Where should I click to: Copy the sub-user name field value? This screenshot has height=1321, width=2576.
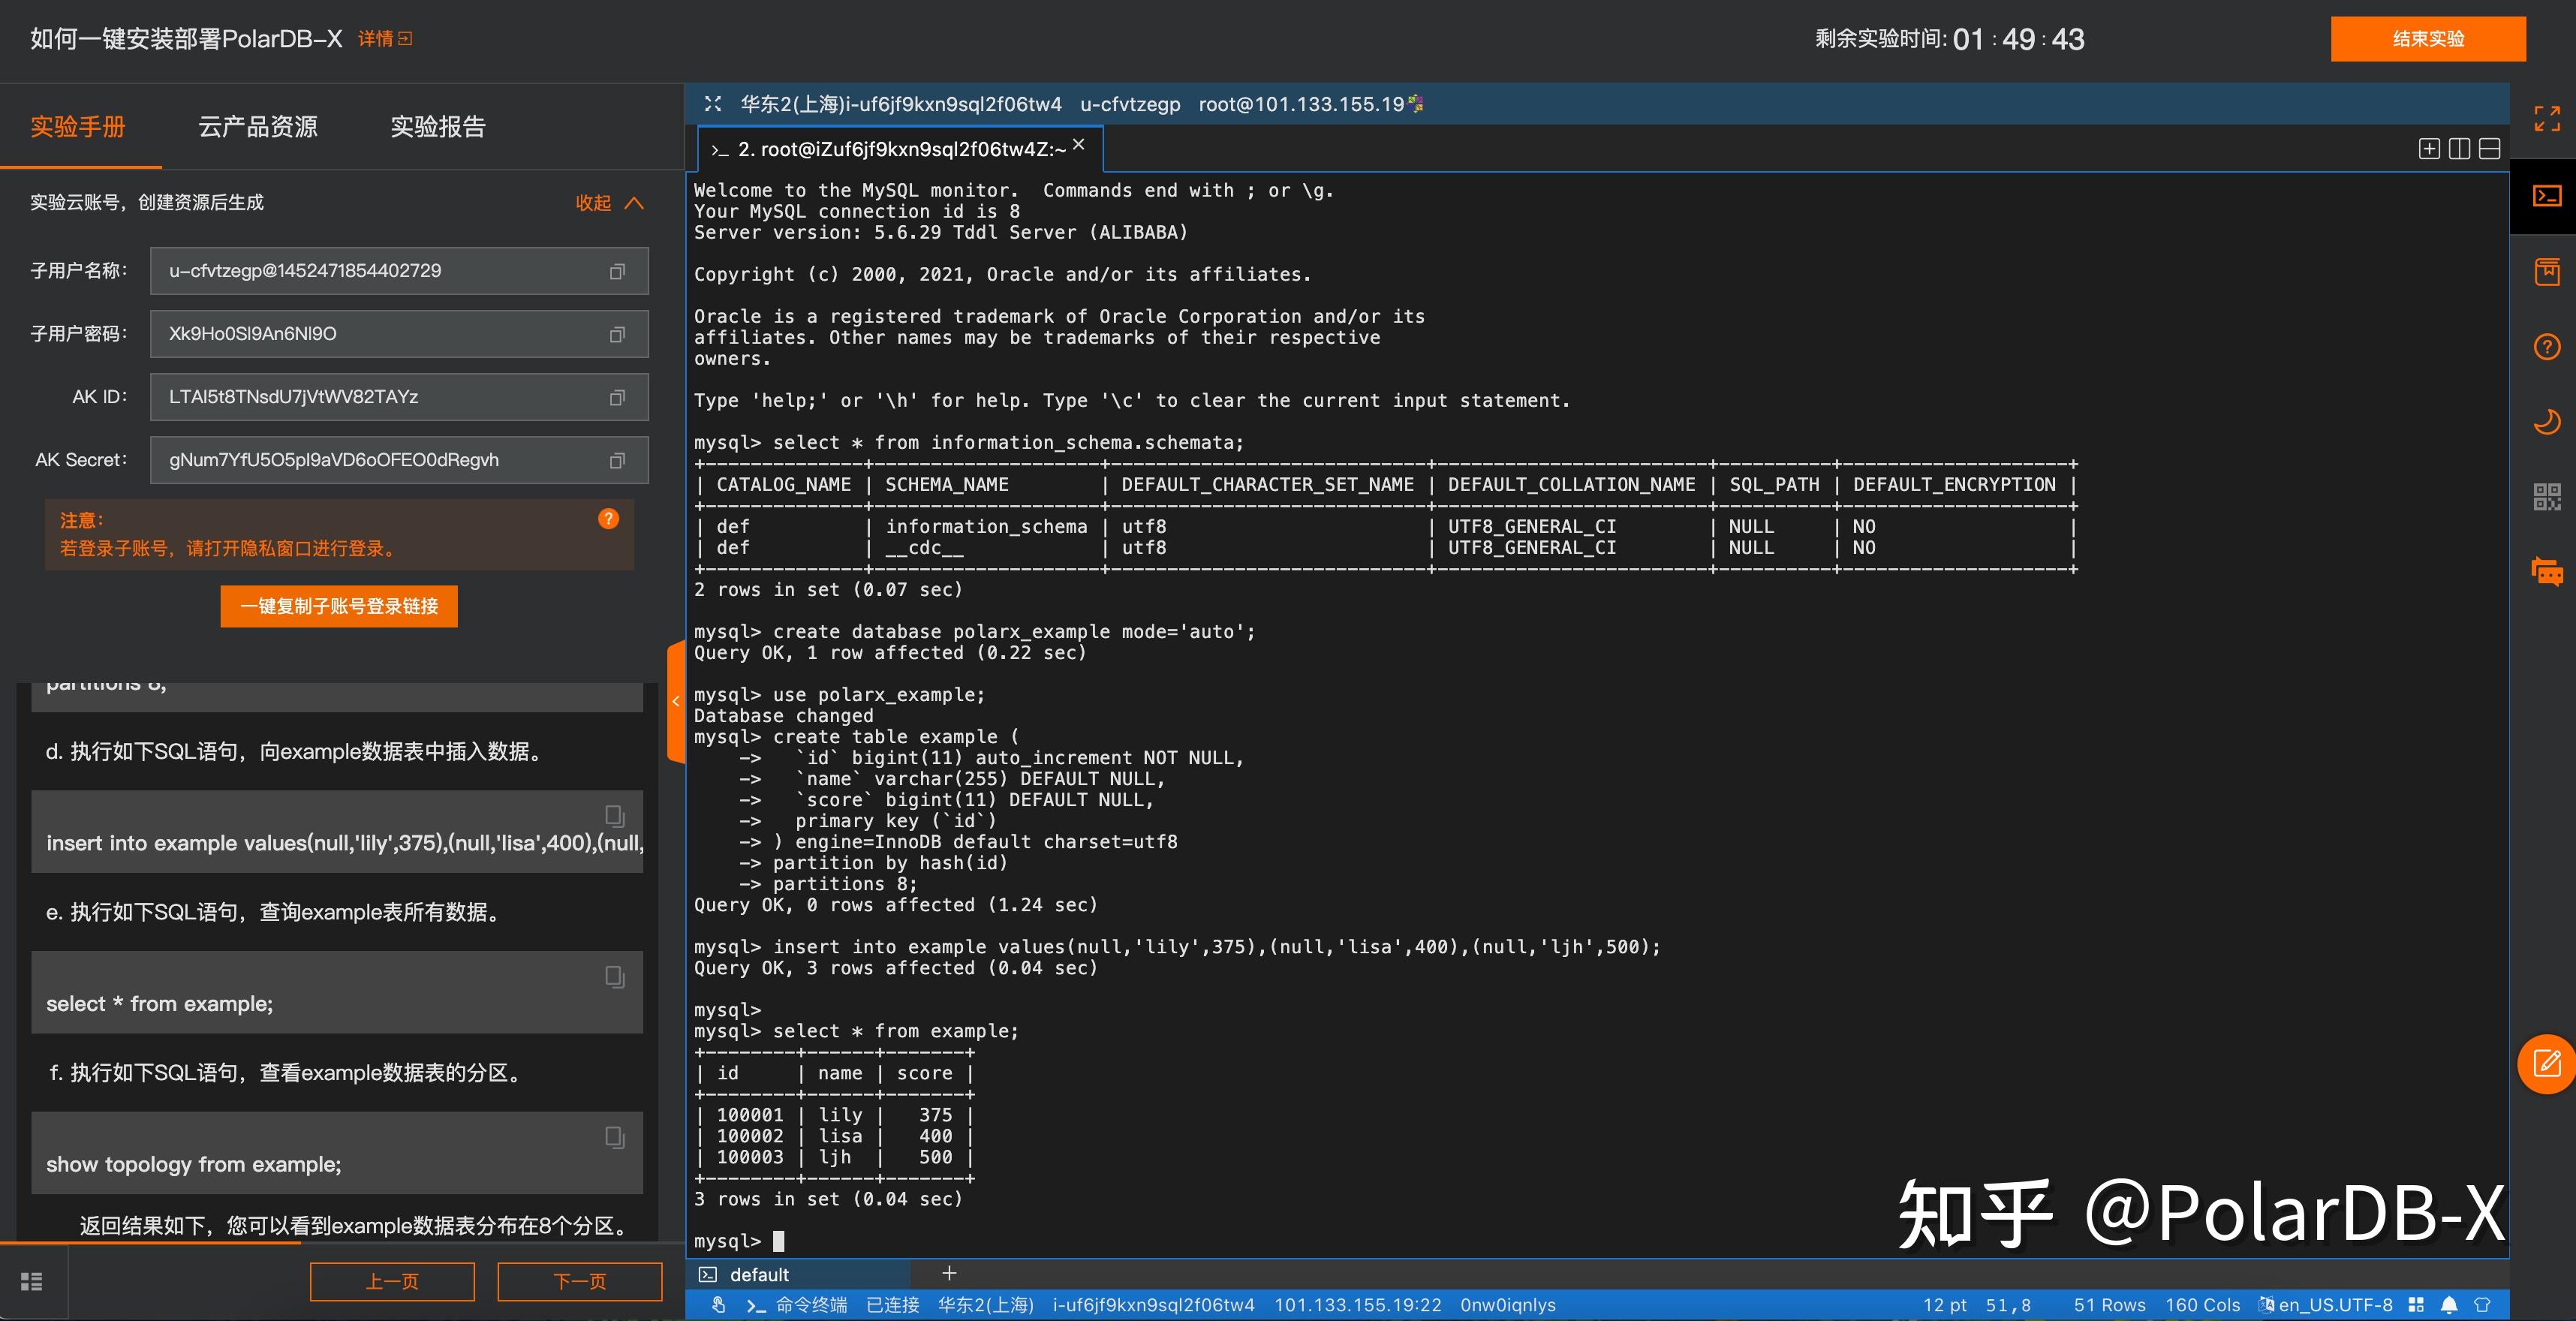coord(617,271)
